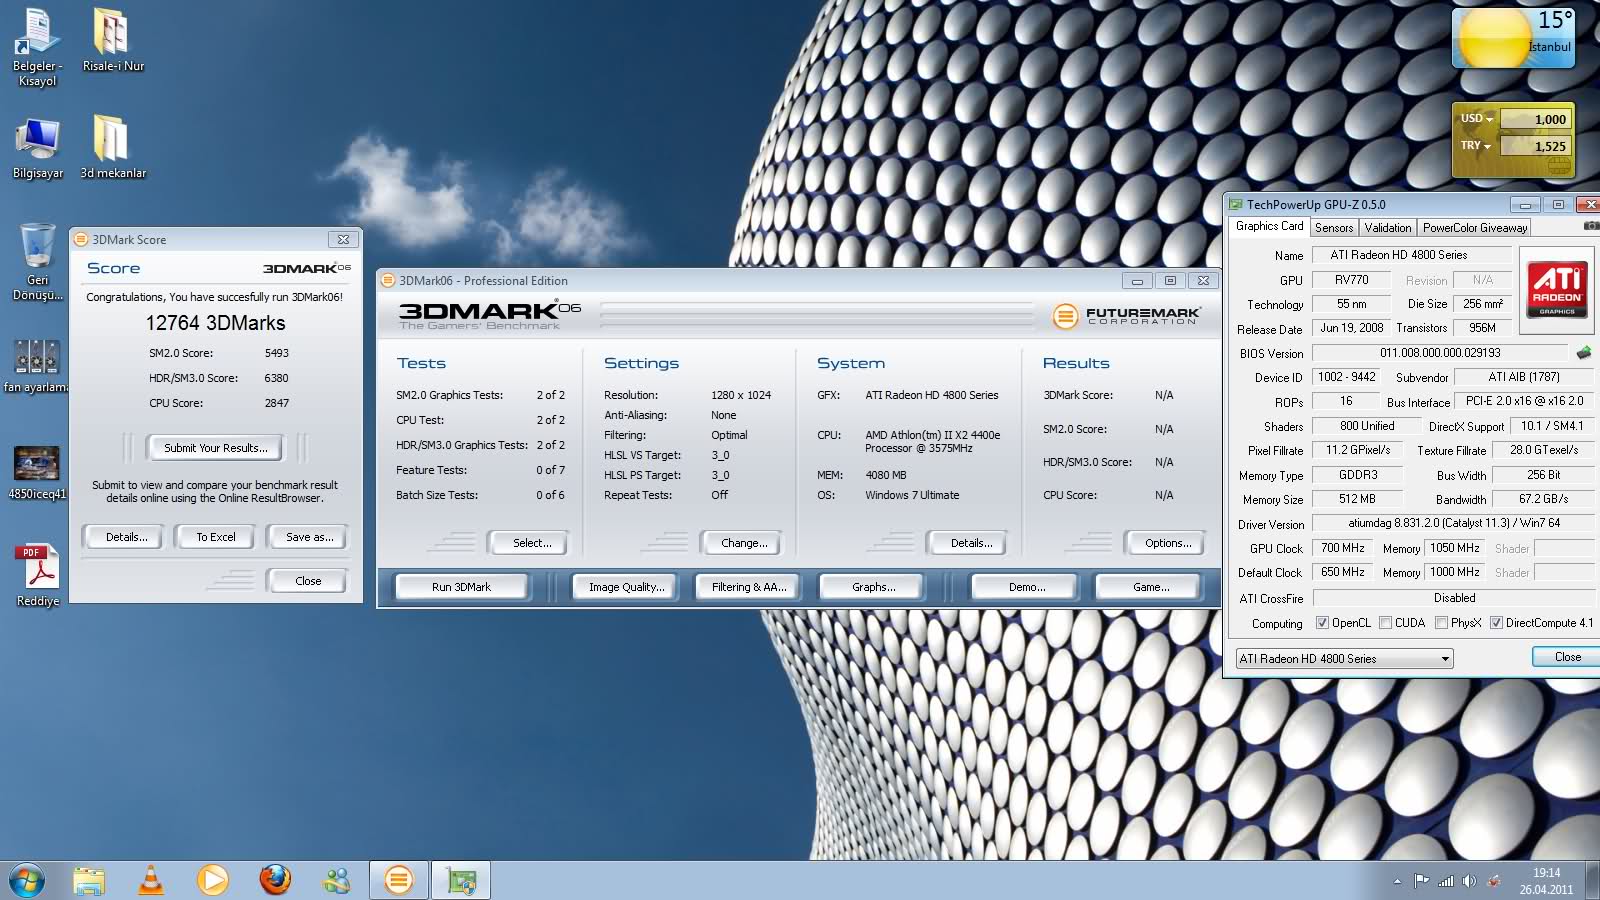Open the Geri Dönüşüm recycle bin
The image size is (1600, 900).
(x=37, y=262)
